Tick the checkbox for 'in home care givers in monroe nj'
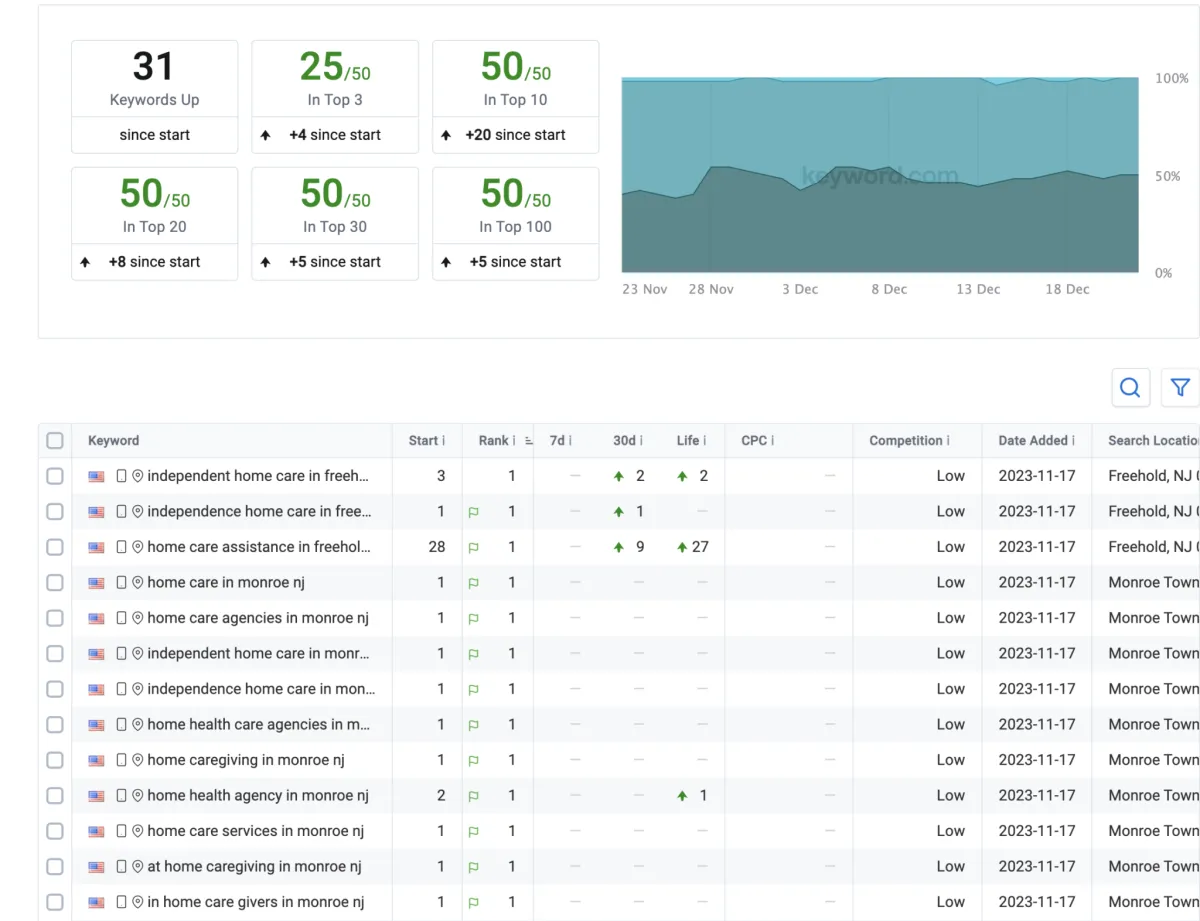This screenshot has height=921, width=1200. coord(55,902)
